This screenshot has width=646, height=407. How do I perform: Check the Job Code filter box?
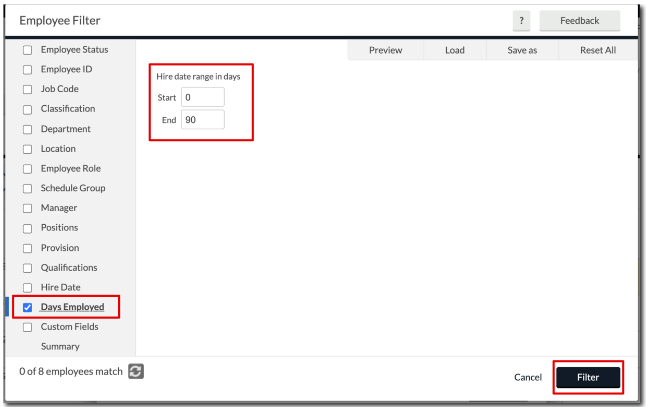(28, 89)
